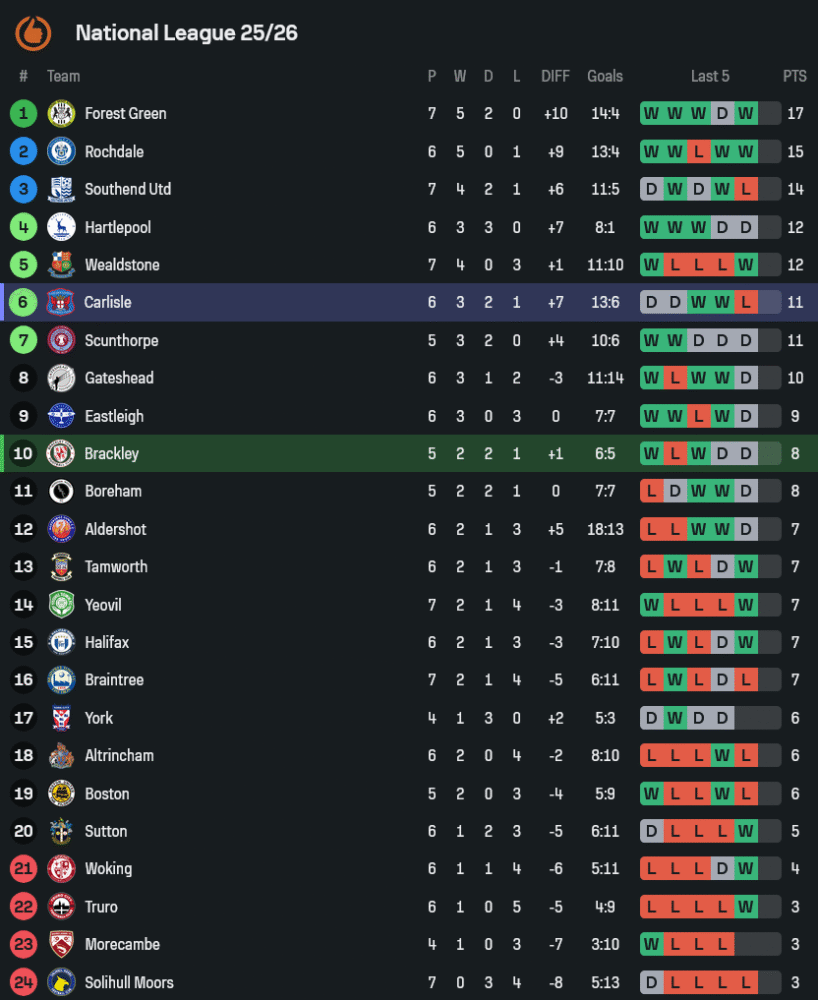Click the Solihull Moors club badge
This screenshot has width=818, height=1000.
(x=61, y=982)
